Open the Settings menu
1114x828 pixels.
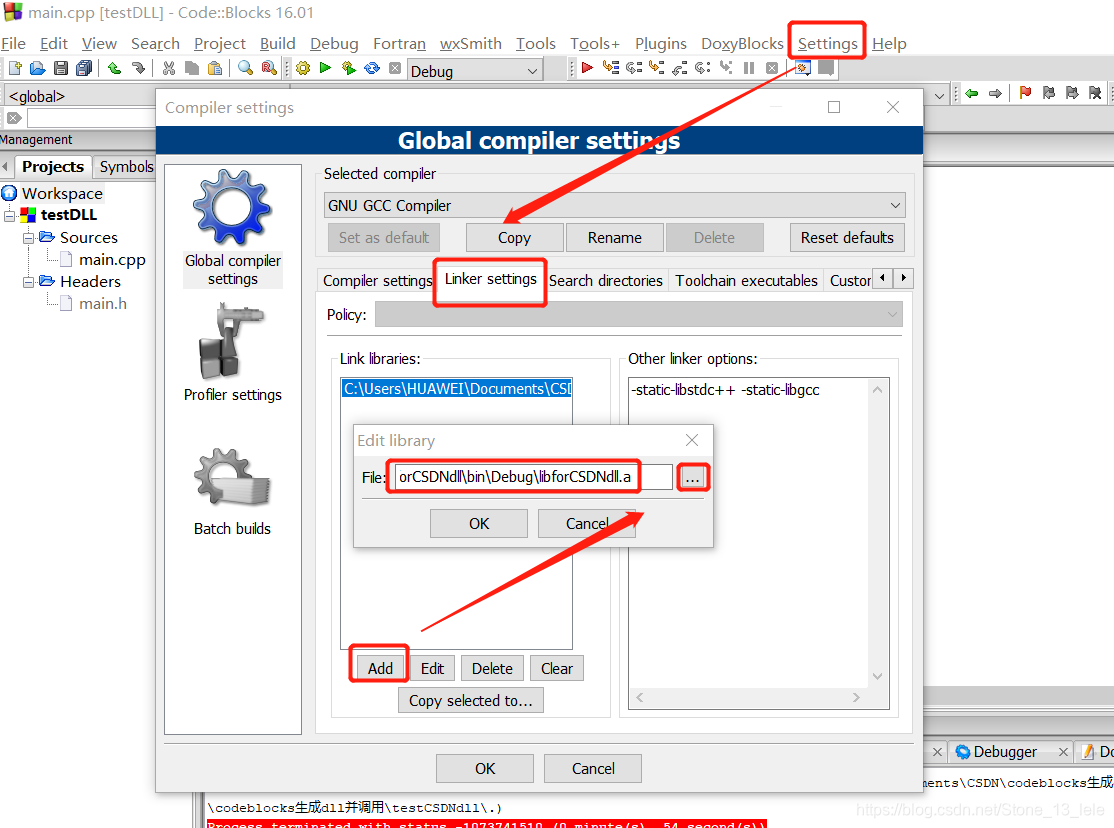(x=827, y=43)
